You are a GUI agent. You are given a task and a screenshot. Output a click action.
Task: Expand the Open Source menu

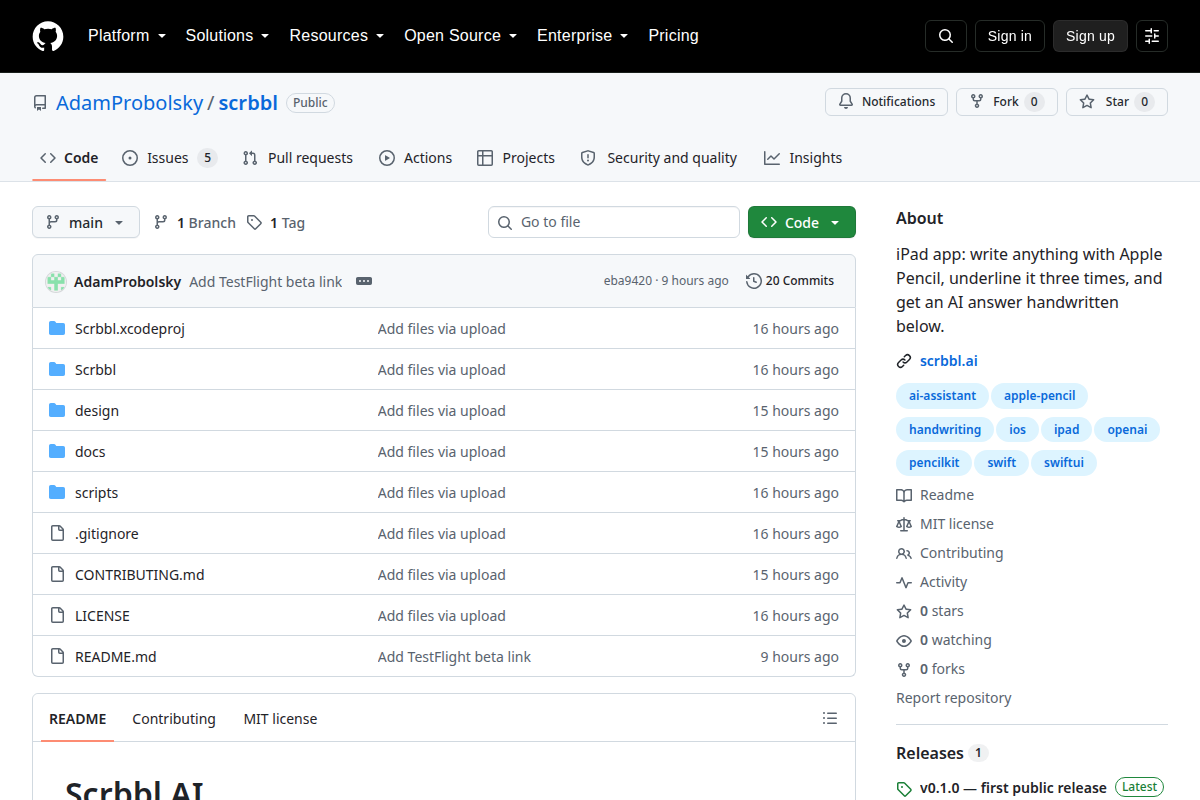point(460,36)
